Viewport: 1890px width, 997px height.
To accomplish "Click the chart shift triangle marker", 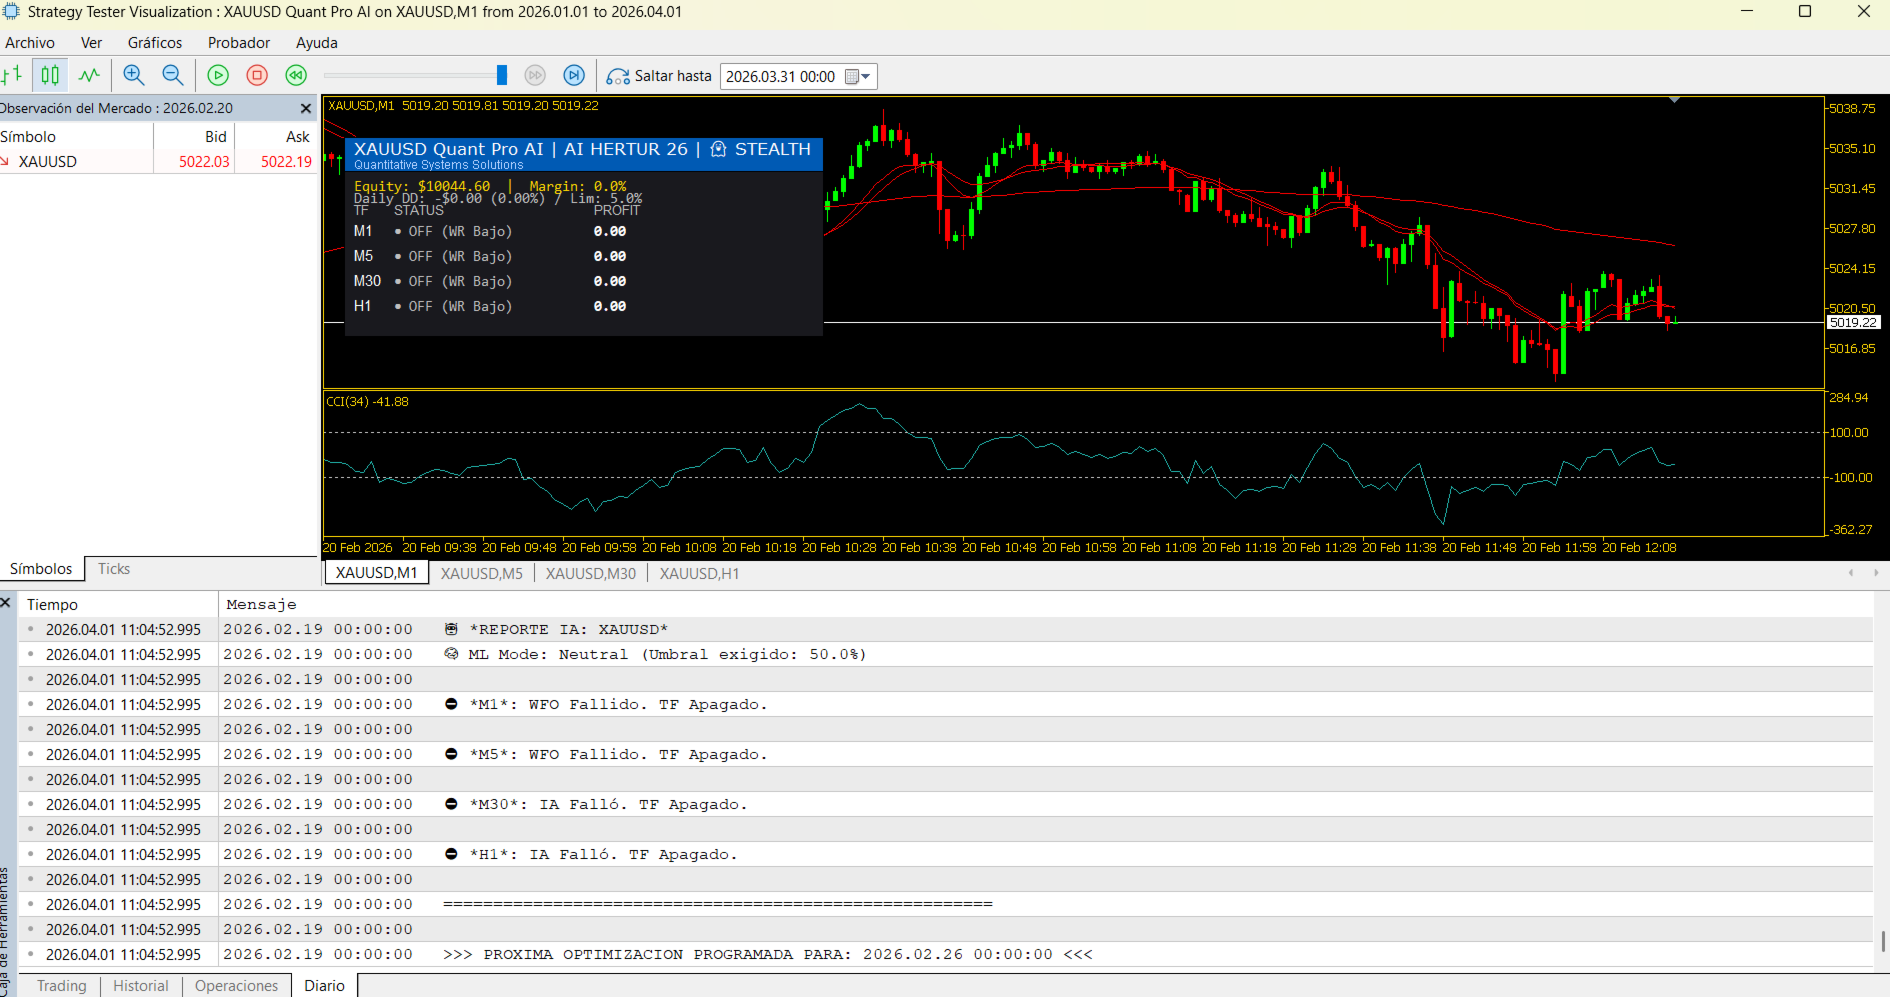I will click(x=1674, y=100).
